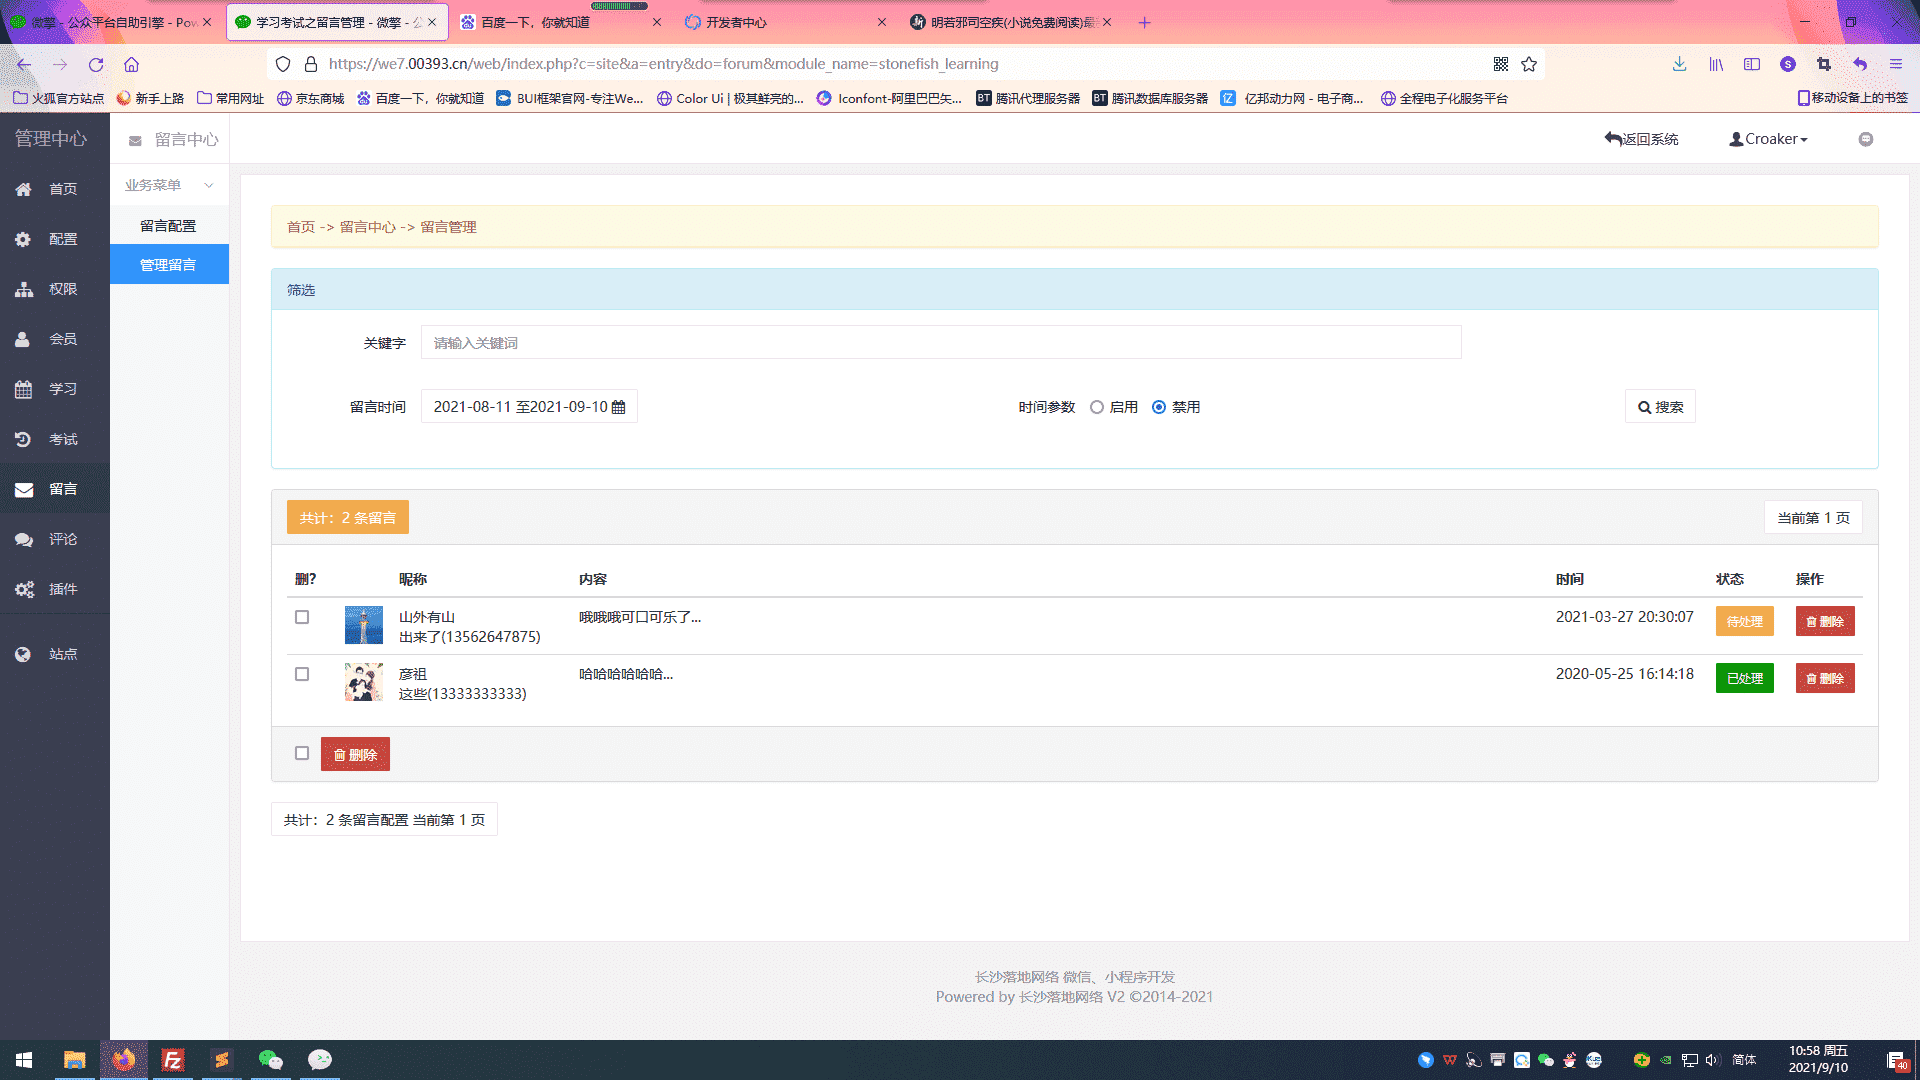Viewport: 1920px width, 1080px height.
Task: Open the Windows Start menu
Action: point(24,1060)
